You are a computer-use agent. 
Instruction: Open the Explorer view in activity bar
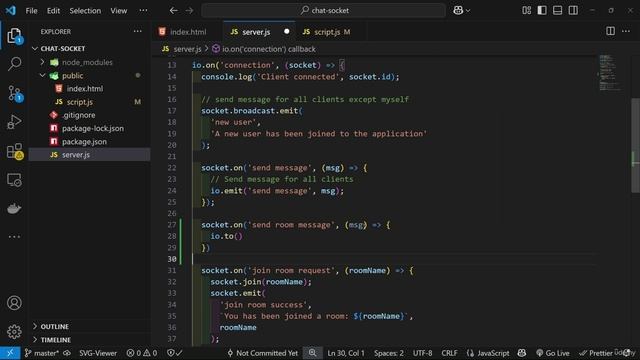click(14, 36)
